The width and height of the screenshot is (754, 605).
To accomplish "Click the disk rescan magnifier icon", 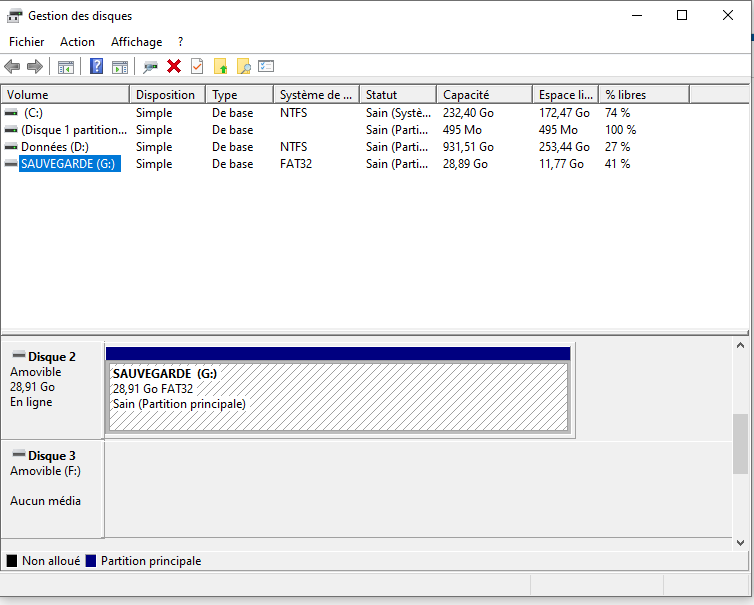I will click(151, 67).
